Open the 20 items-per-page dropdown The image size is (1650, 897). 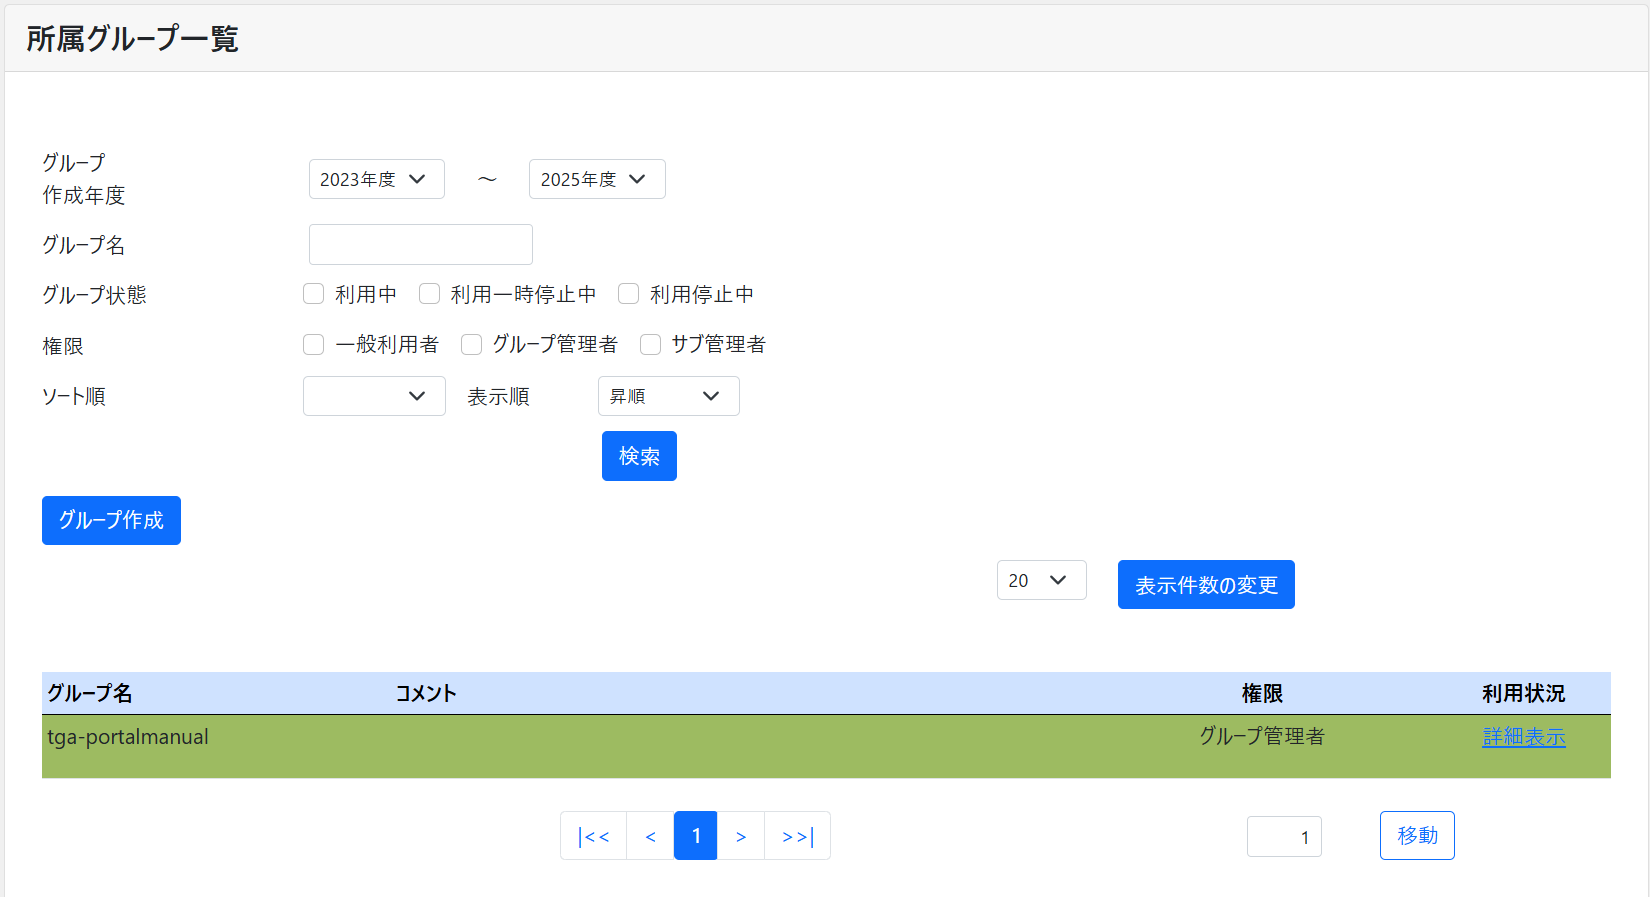click(x=1041, y=580)
